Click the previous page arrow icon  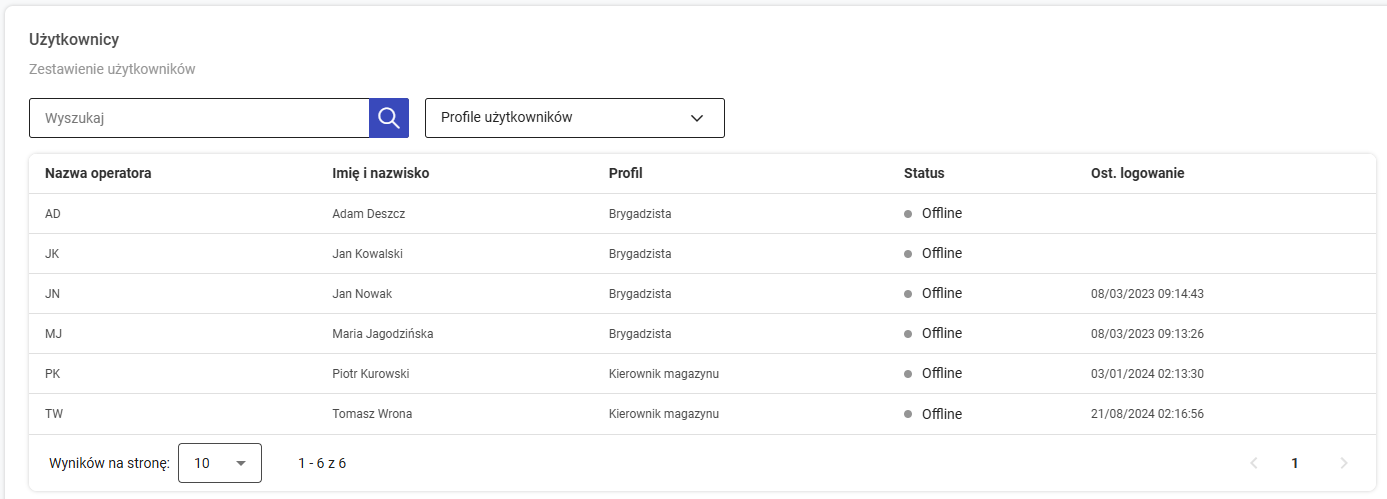tap(1254, 463)
